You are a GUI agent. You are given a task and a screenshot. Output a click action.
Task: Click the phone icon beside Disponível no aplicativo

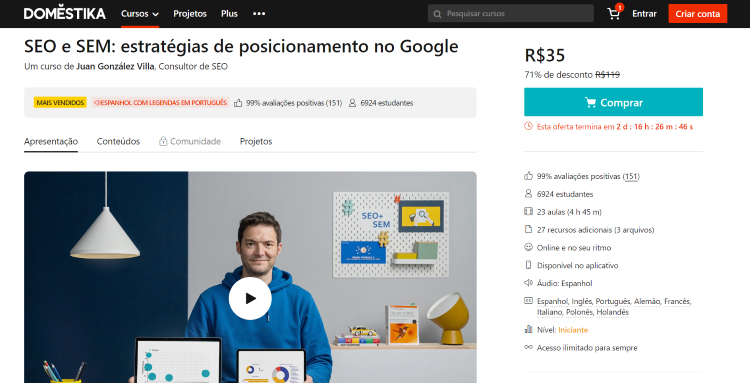click(x=528, y=265)
